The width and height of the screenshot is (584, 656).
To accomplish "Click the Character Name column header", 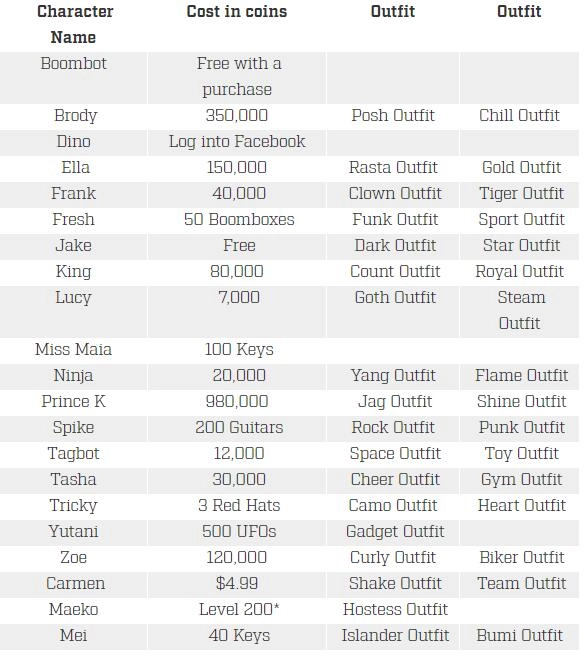I will (75, 24).
